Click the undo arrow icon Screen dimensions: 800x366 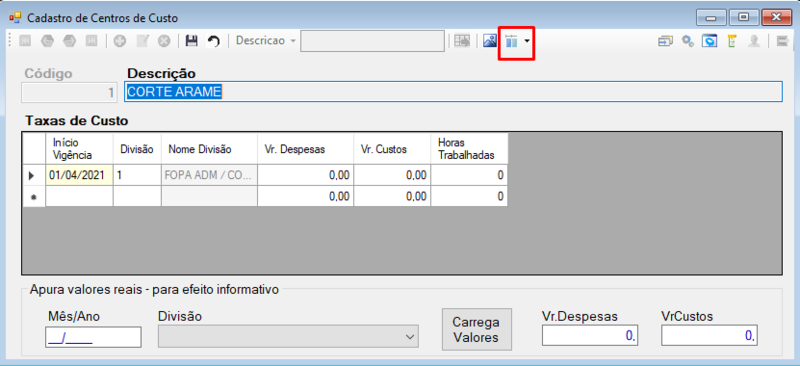coord(213,41)
